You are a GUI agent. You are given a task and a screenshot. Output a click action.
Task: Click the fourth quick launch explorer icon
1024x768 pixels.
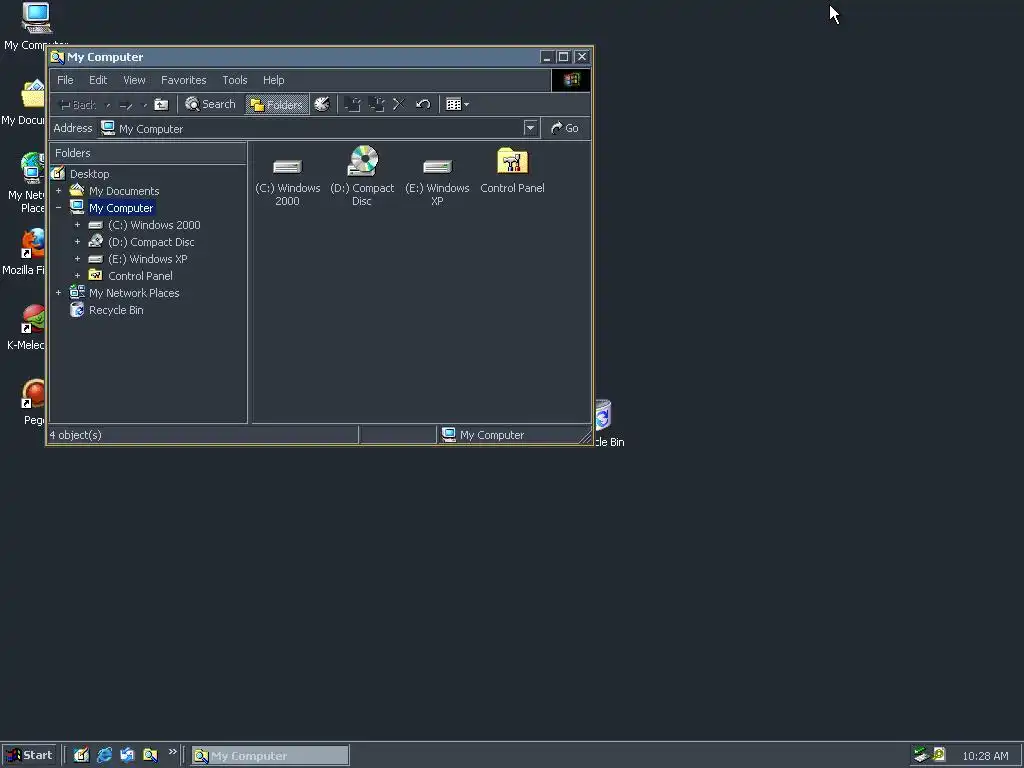coord(150,755)
